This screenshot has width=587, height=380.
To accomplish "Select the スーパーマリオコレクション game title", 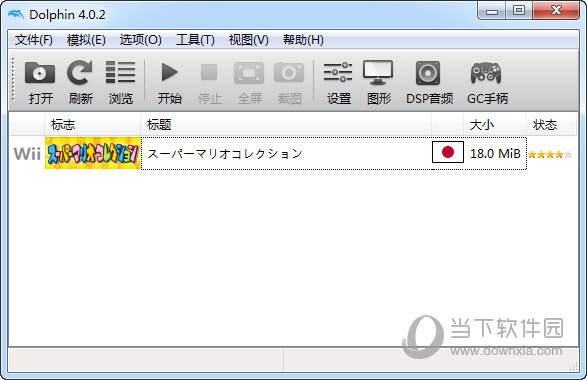I will tap(225, 153).
